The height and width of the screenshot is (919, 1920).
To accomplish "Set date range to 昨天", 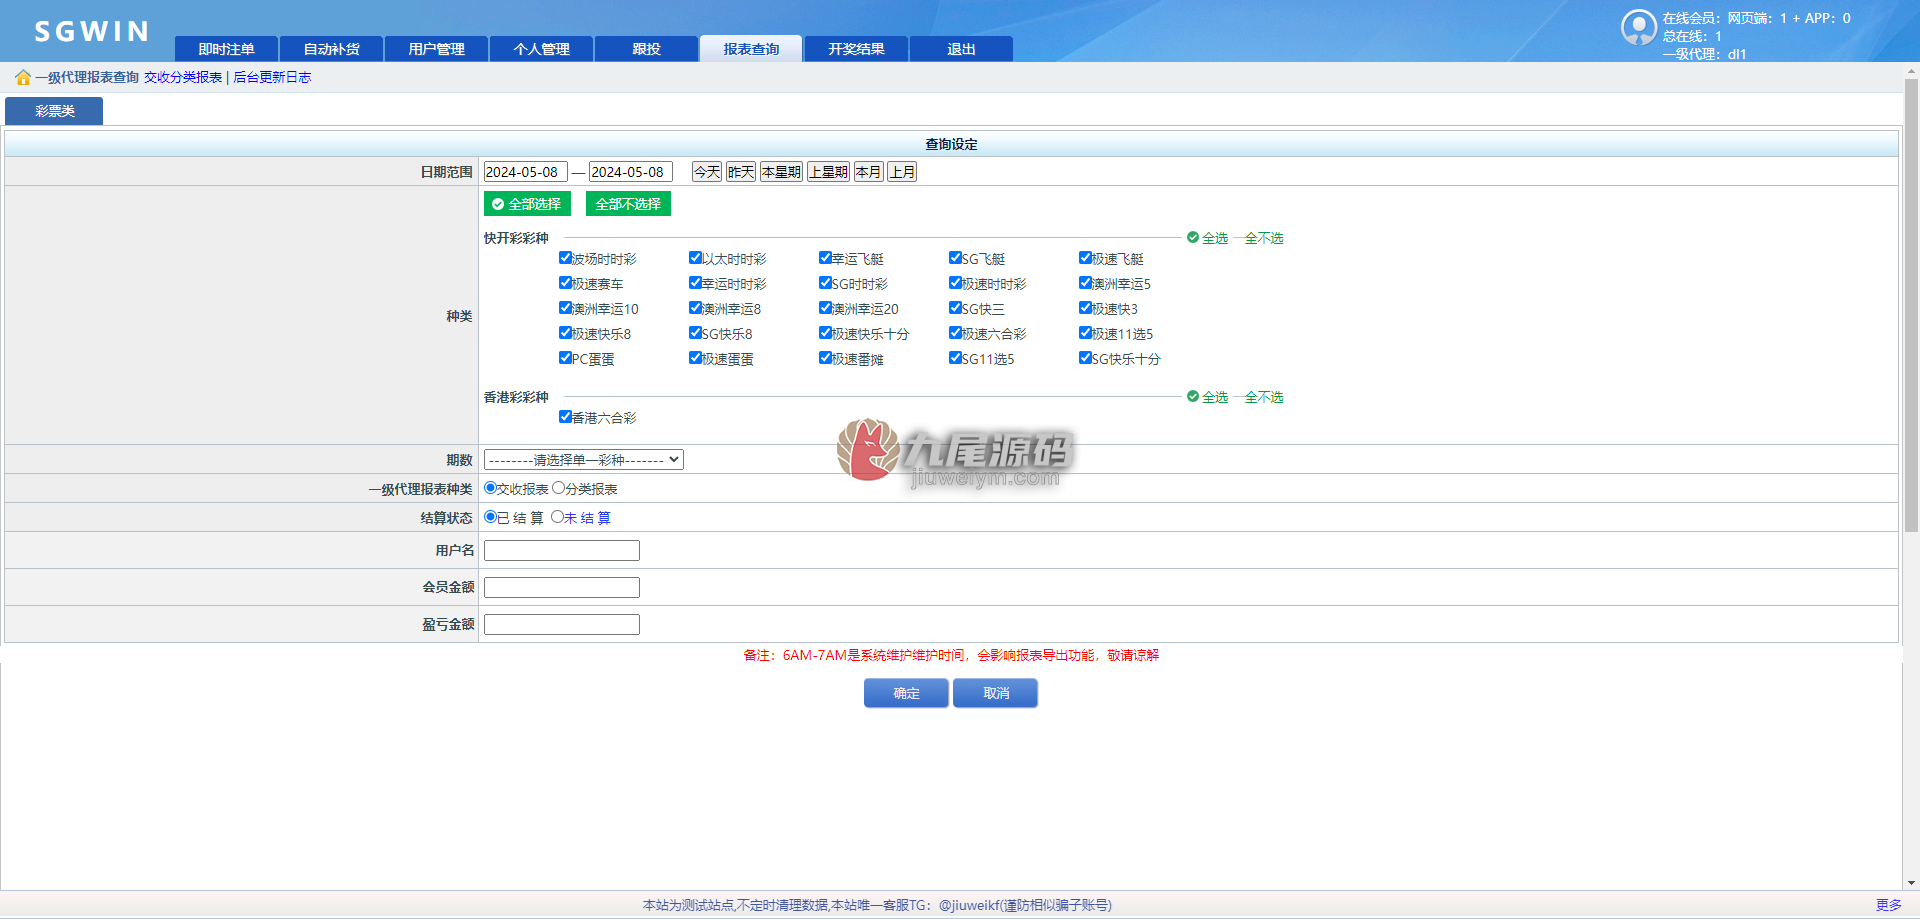I will 741,172.
